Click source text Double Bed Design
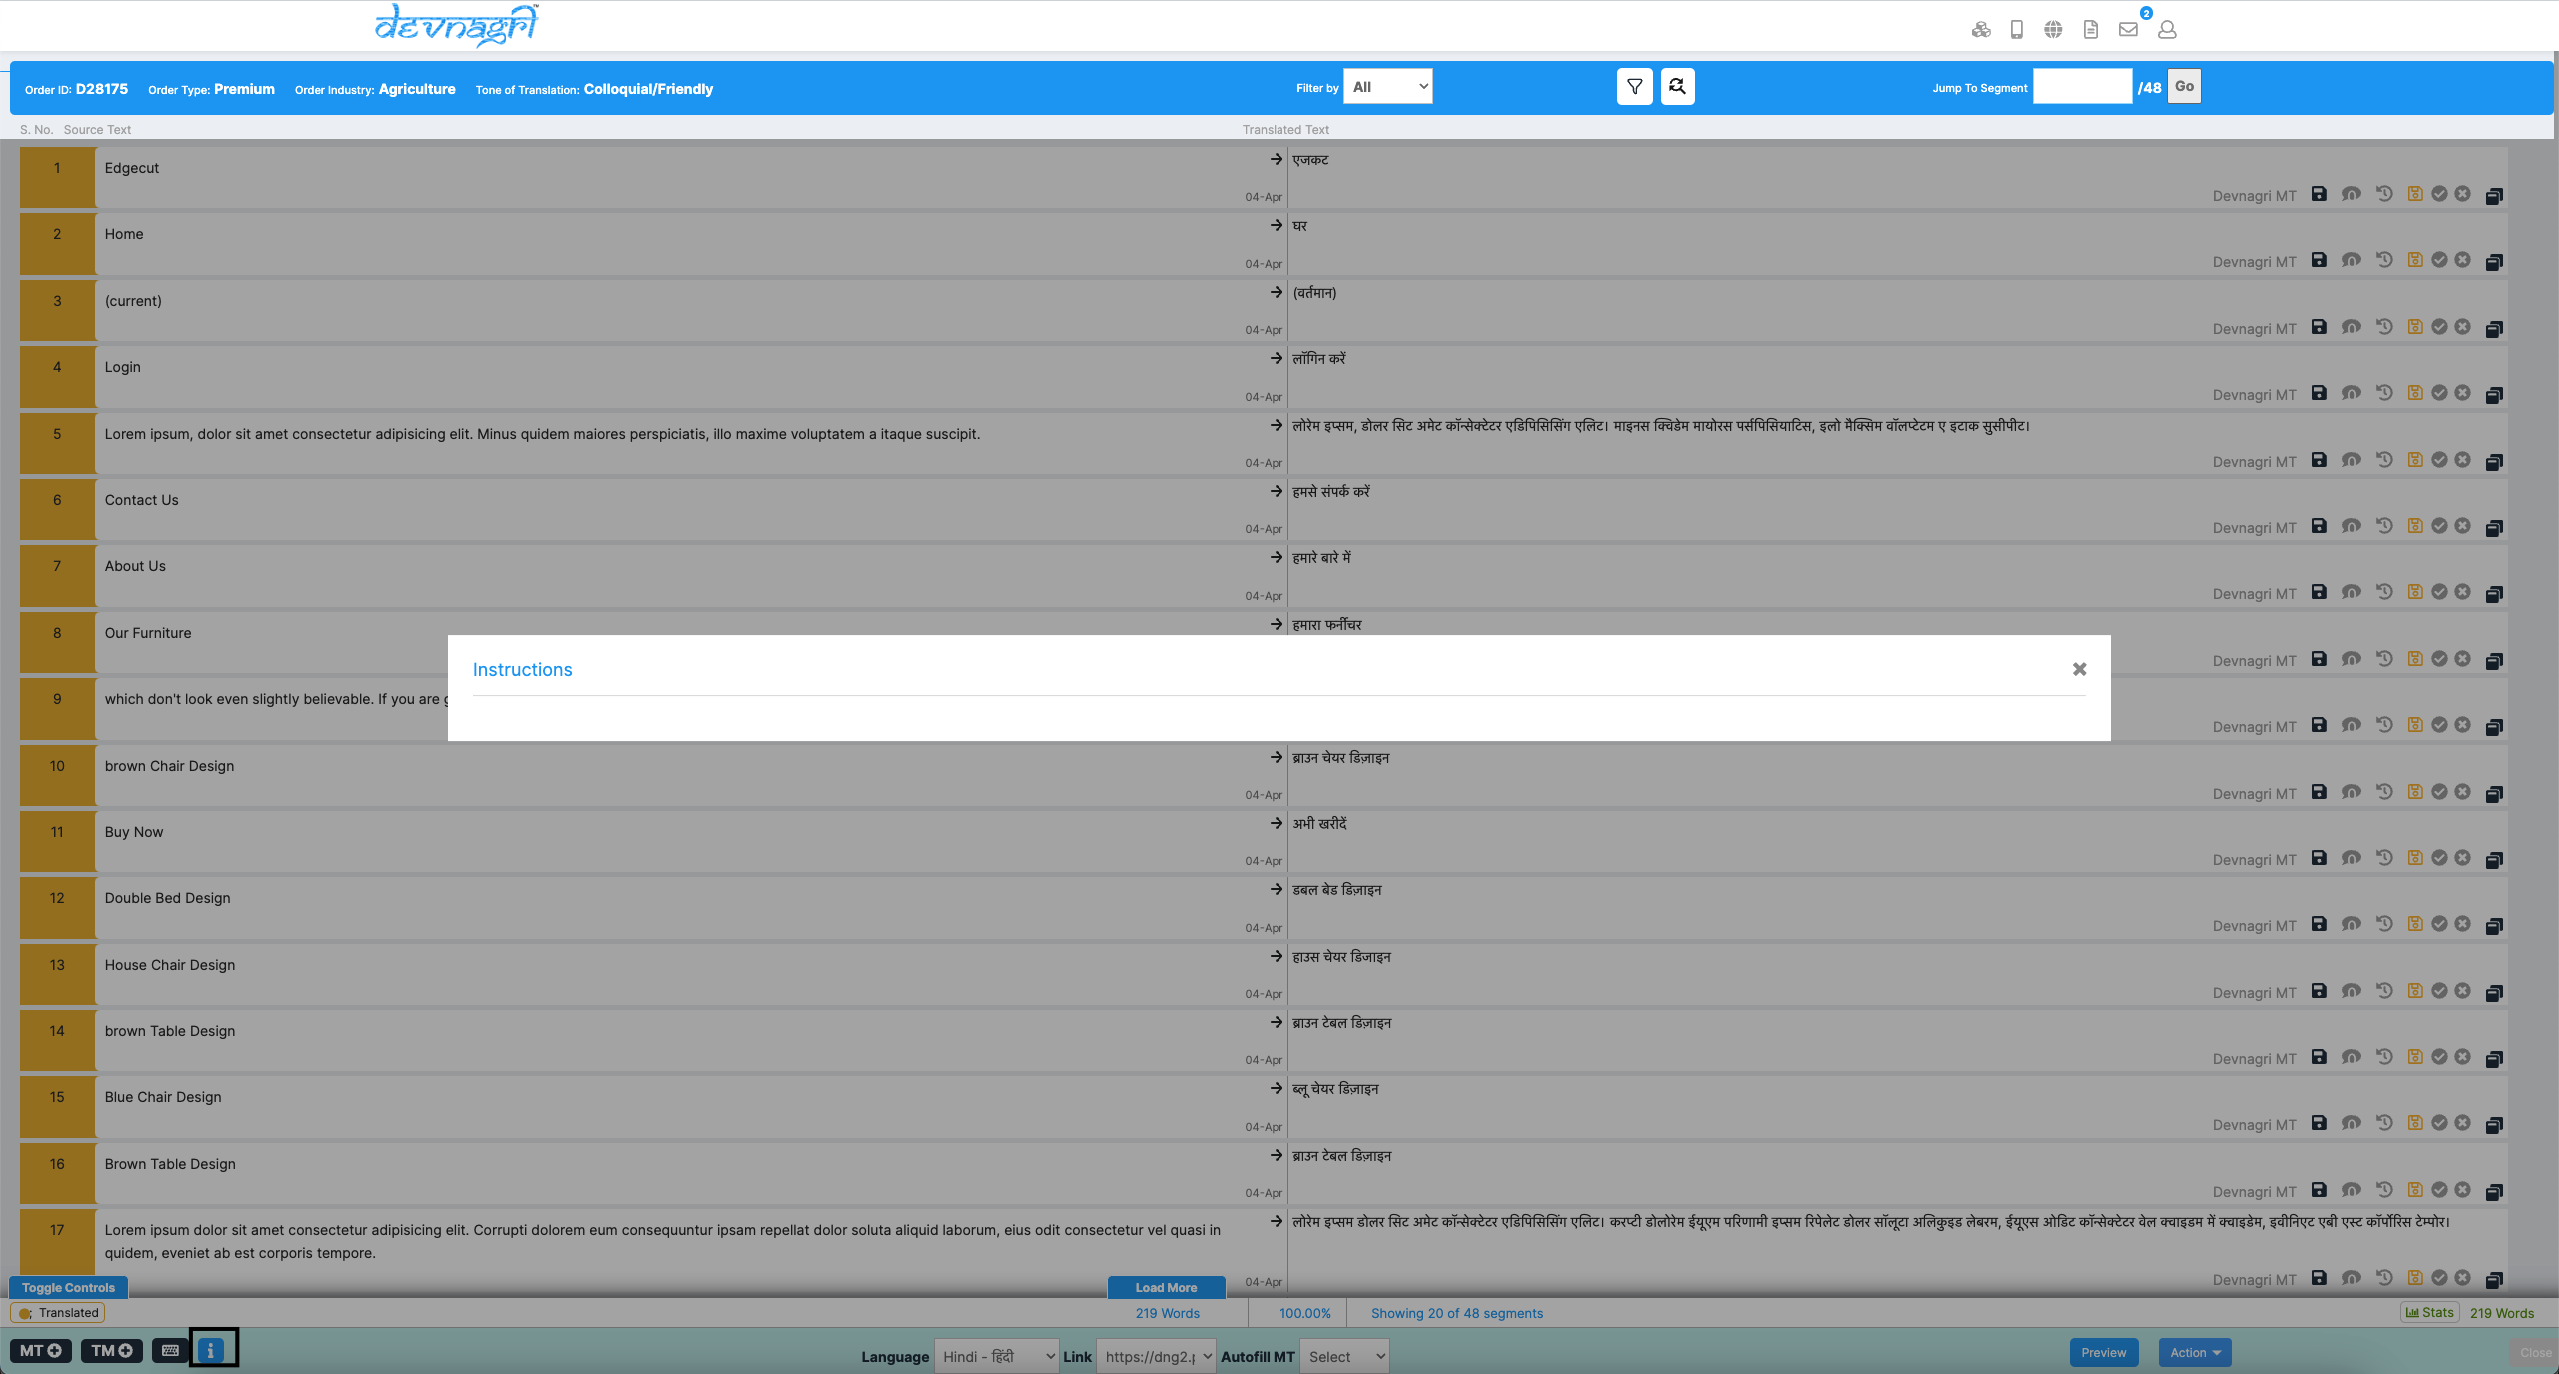Screen dimensions: 2559x1374 click(168, 898)
